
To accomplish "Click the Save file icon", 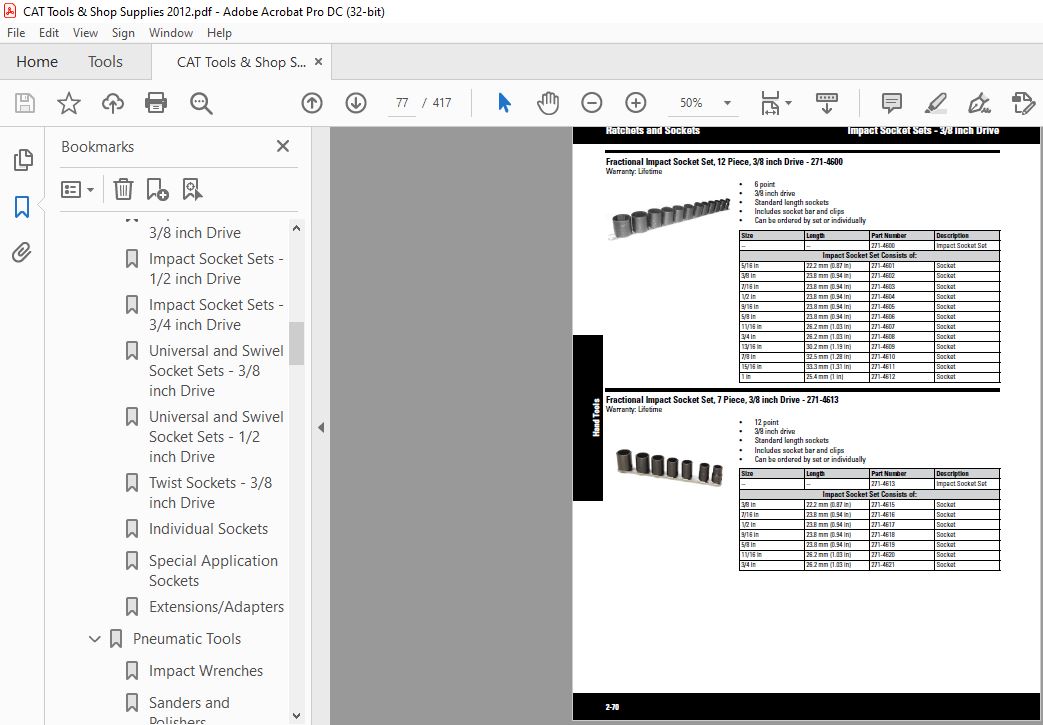I will point(25,103).
